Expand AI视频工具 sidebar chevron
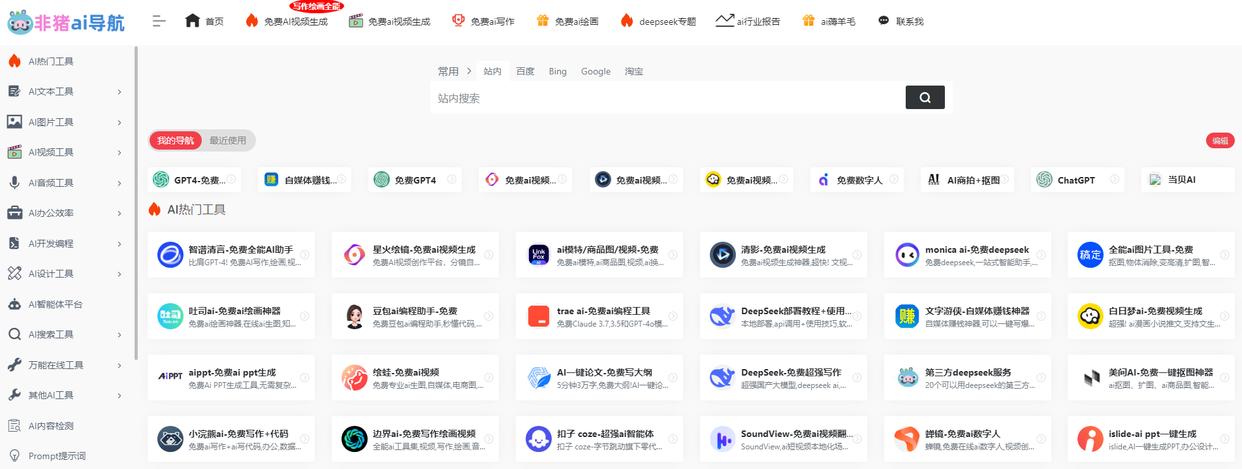 tap(120, 152)
